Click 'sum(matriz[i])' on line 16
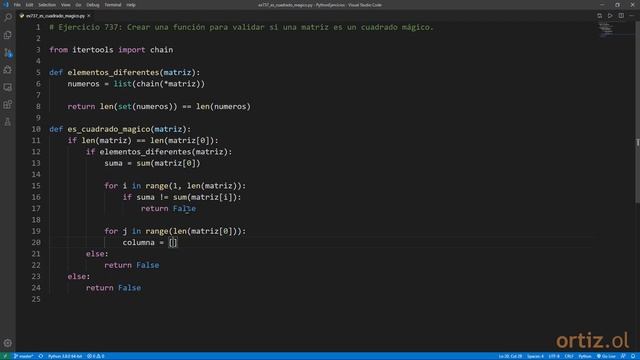 (x=205, y=197)
